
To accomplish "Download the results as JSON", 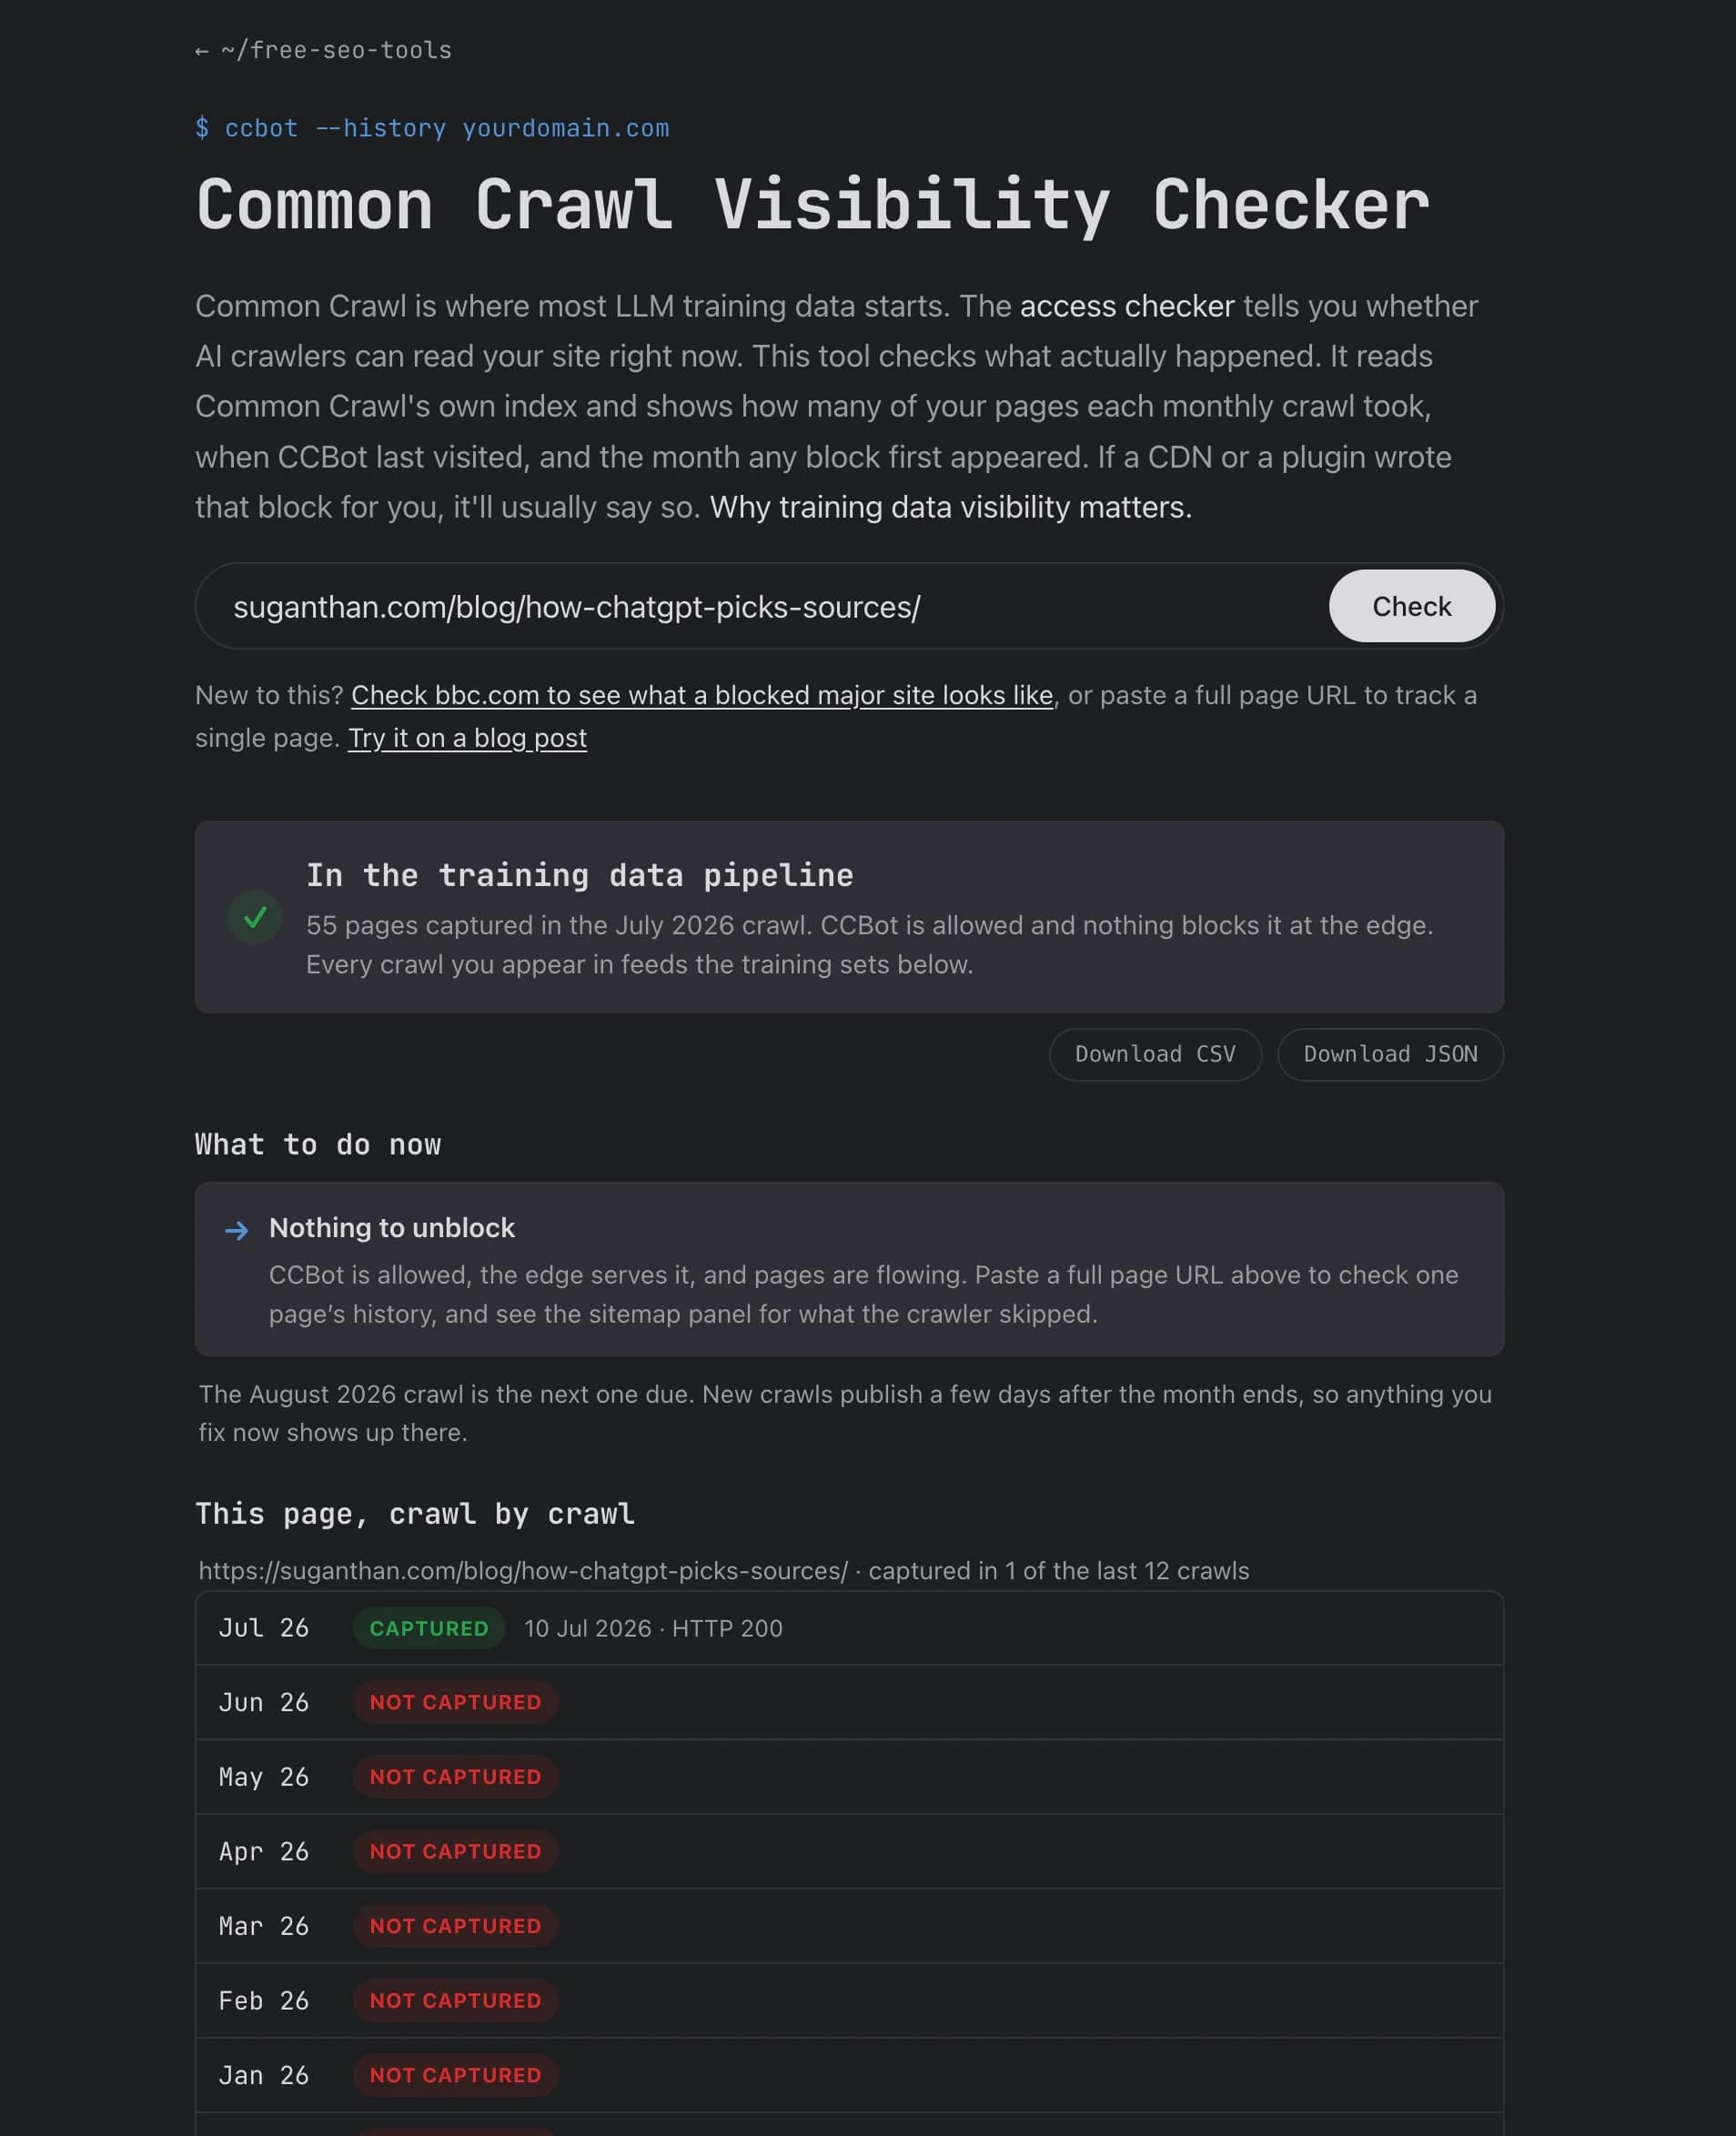I will click(1390, 1054).
